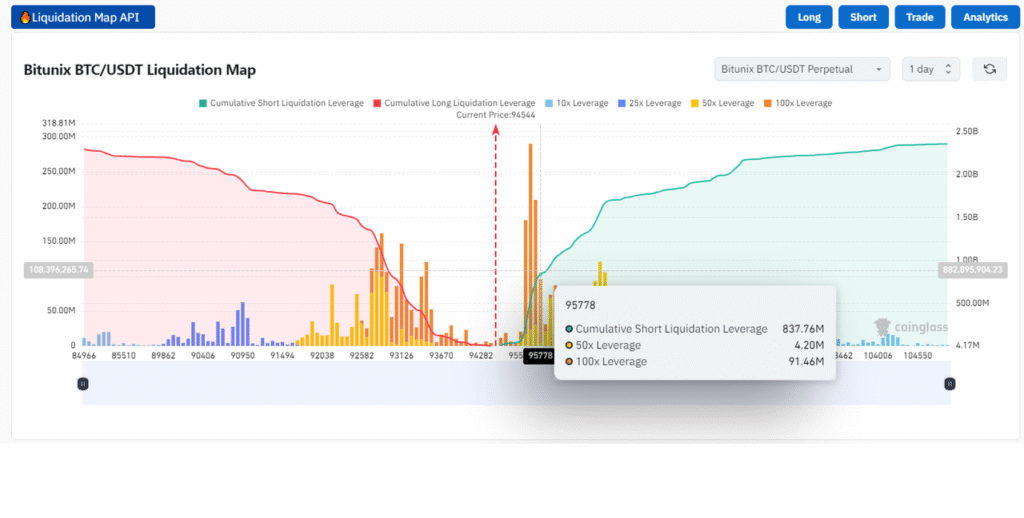
Task: Click the refresh chart icon button
Action: [x=989, y=69]
